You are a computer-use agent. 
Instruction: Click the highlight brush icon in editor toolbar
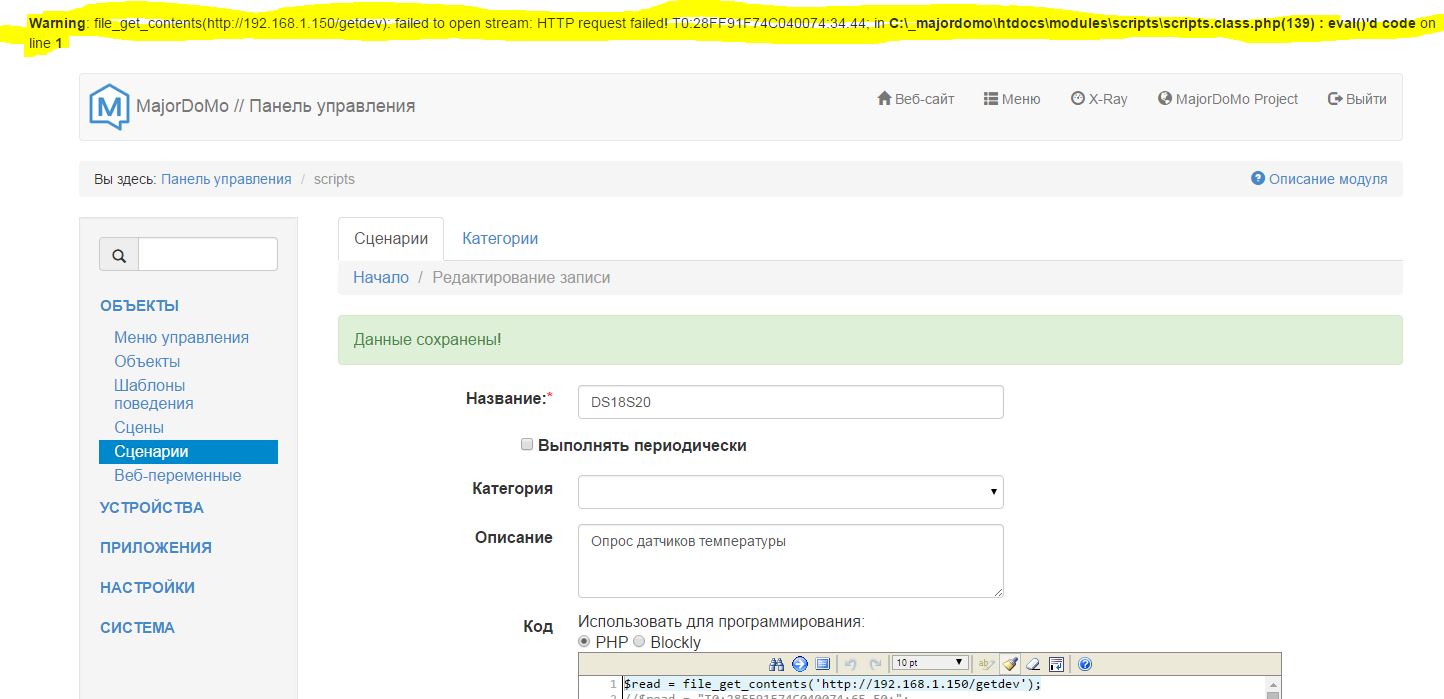coord(1010,664)
